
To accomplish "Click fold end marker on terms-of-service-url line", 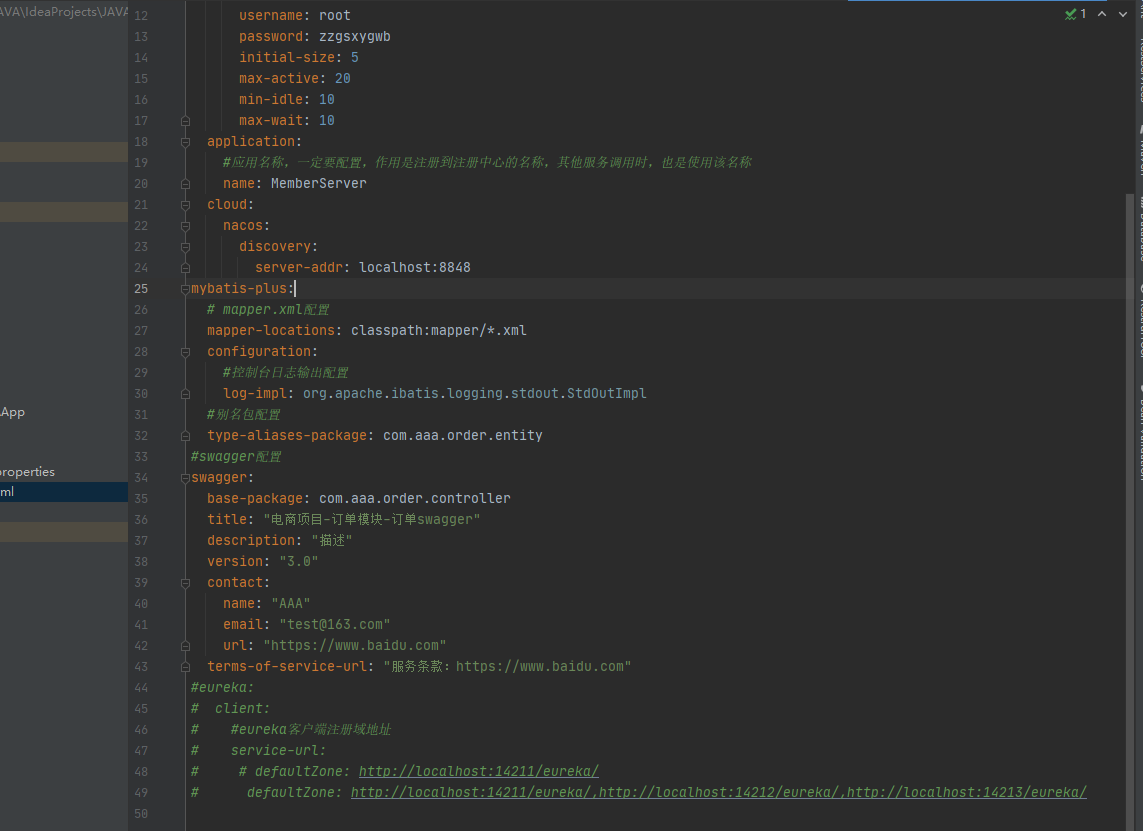I will point(185,667).
